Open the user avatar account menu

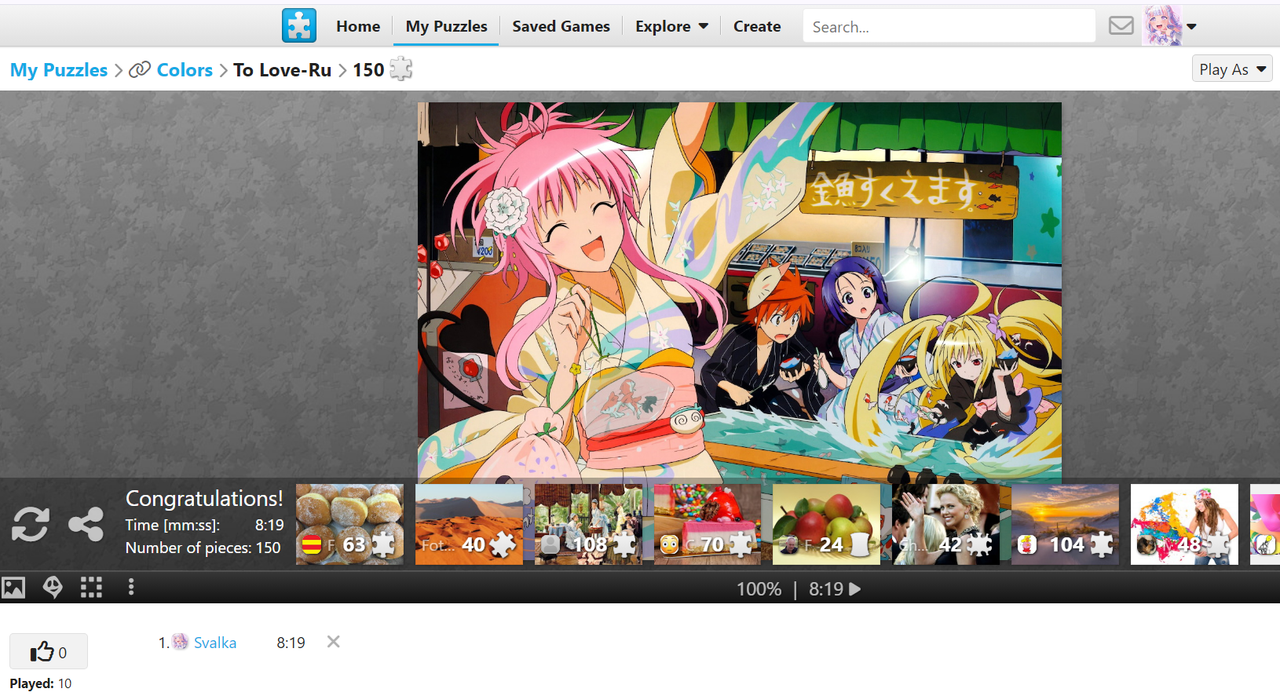[x=1170, y=26]
